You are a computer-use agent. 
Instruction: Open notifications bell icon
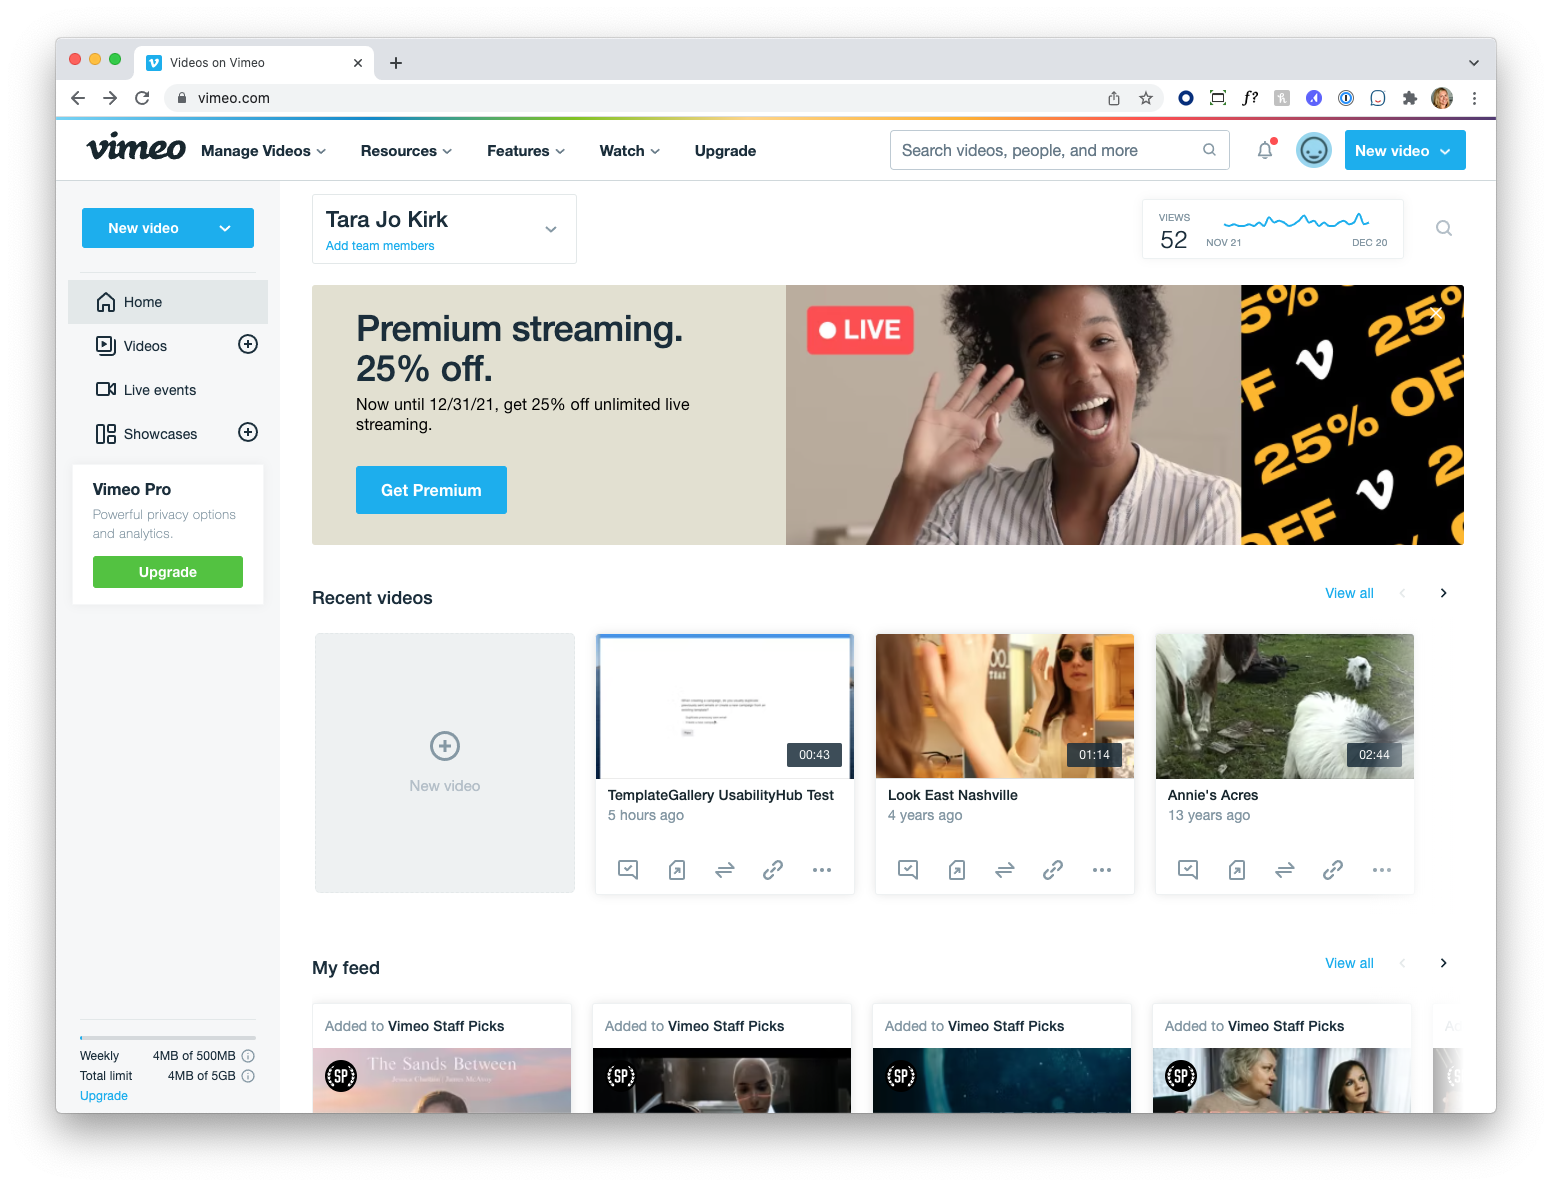point(1265,151)
